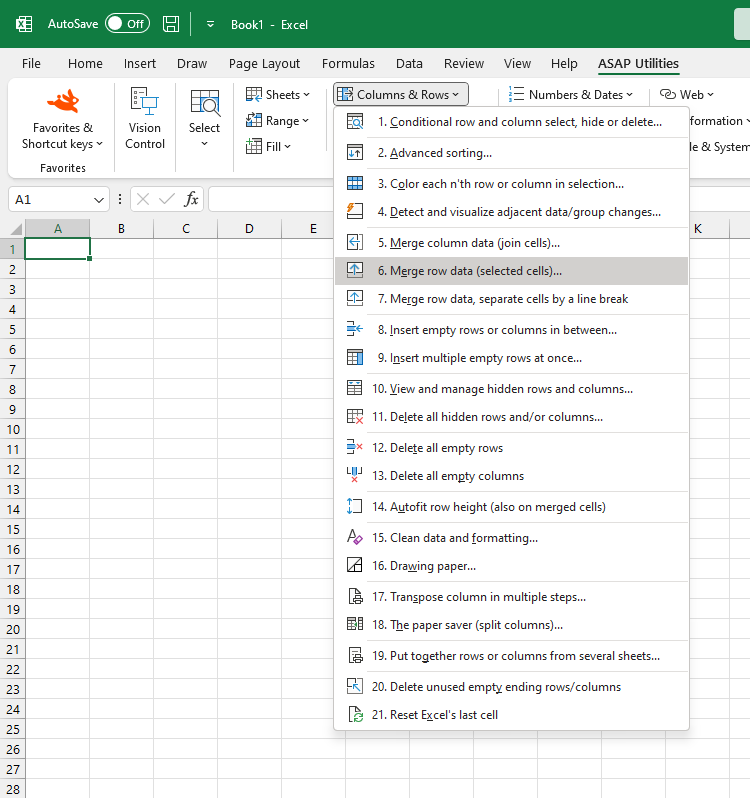Switch to the Home tab
The width and height of the screenshot is (750, 798).
pyautogui.click(x=85, y=64)
